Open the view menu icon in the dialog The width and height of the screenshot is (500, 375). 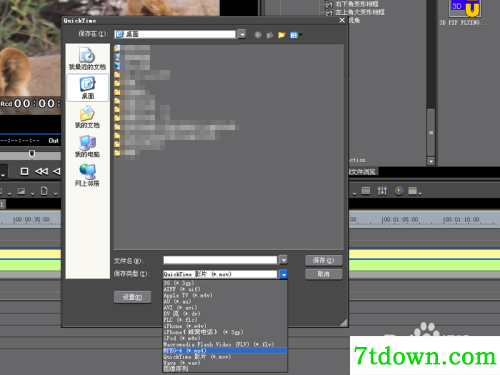pos(295,35)
